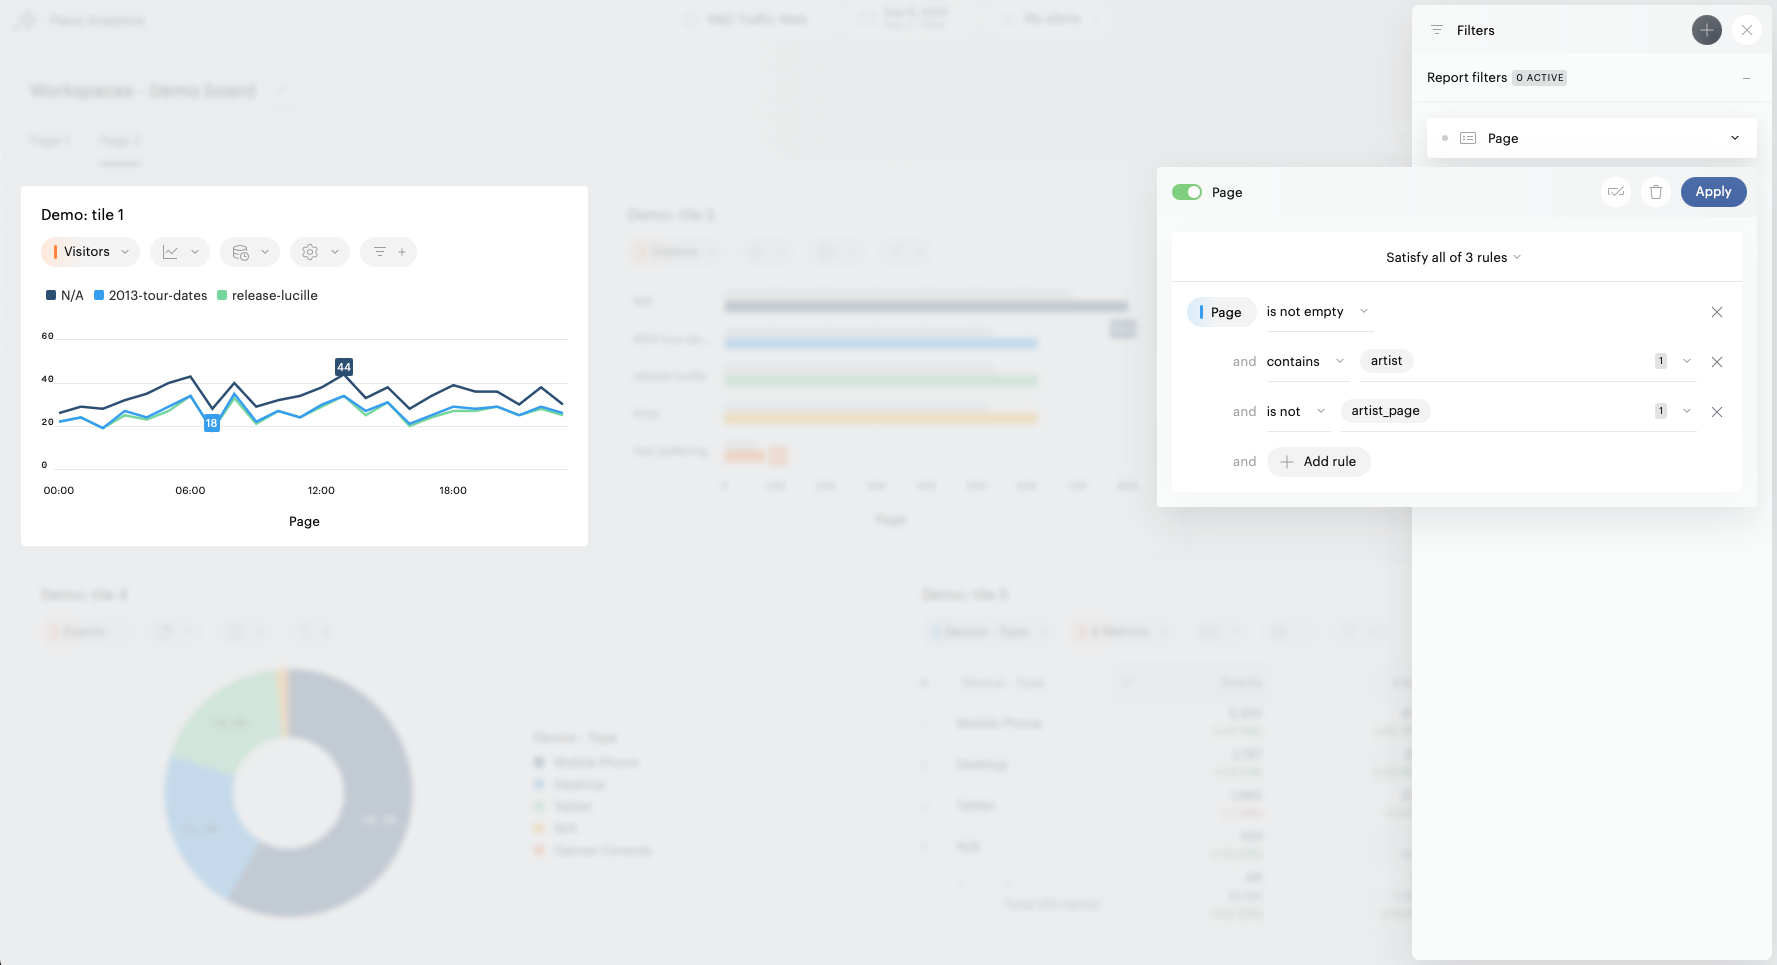Screen dimensions: 1777x965
Task: Open the Visitors metric dropdown
Action: pyautogui.click(x=90, y=252)
